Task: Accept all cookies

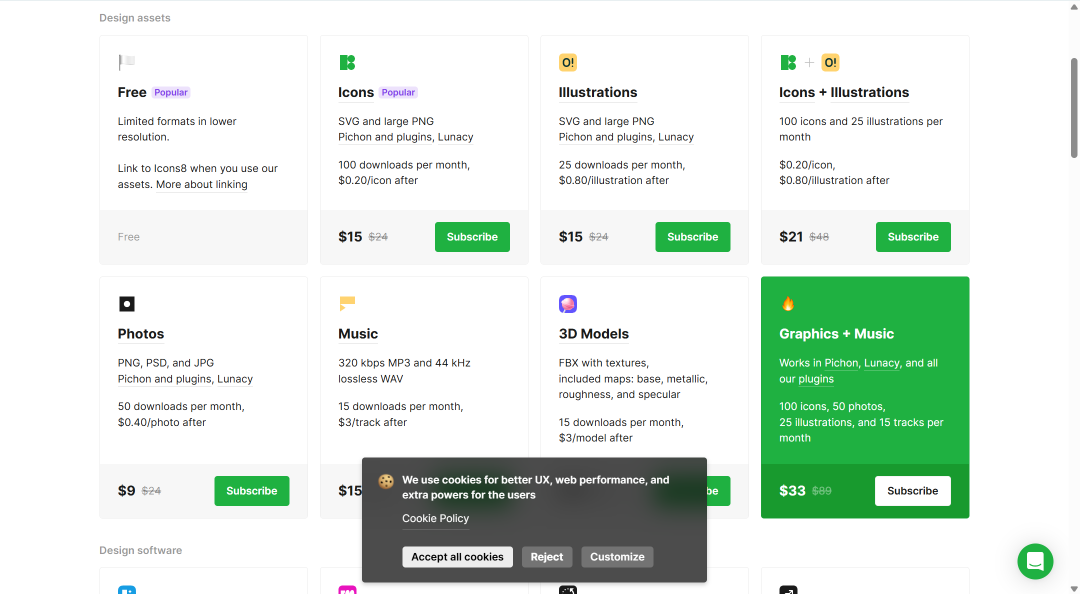Action: pos(457,557)
